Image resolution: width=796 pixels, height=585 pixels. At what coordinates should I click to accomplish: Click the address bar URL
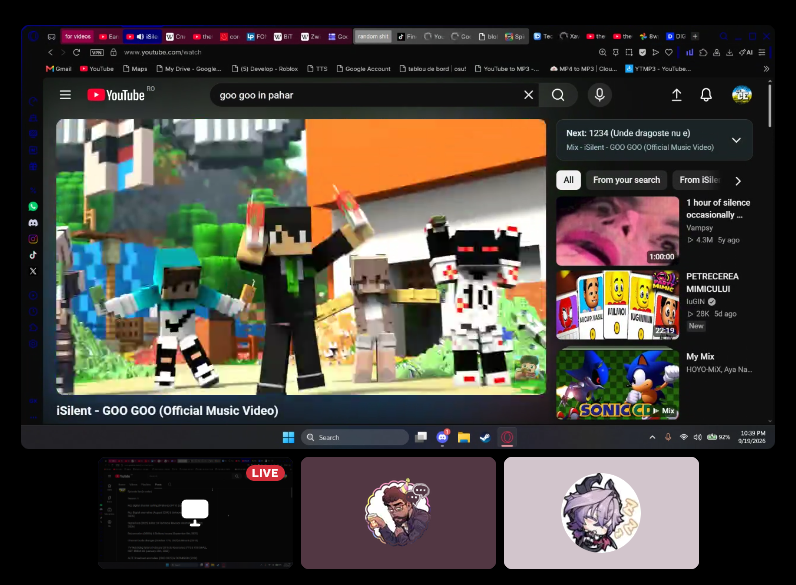pyautogui.click(x=162, y=52)
